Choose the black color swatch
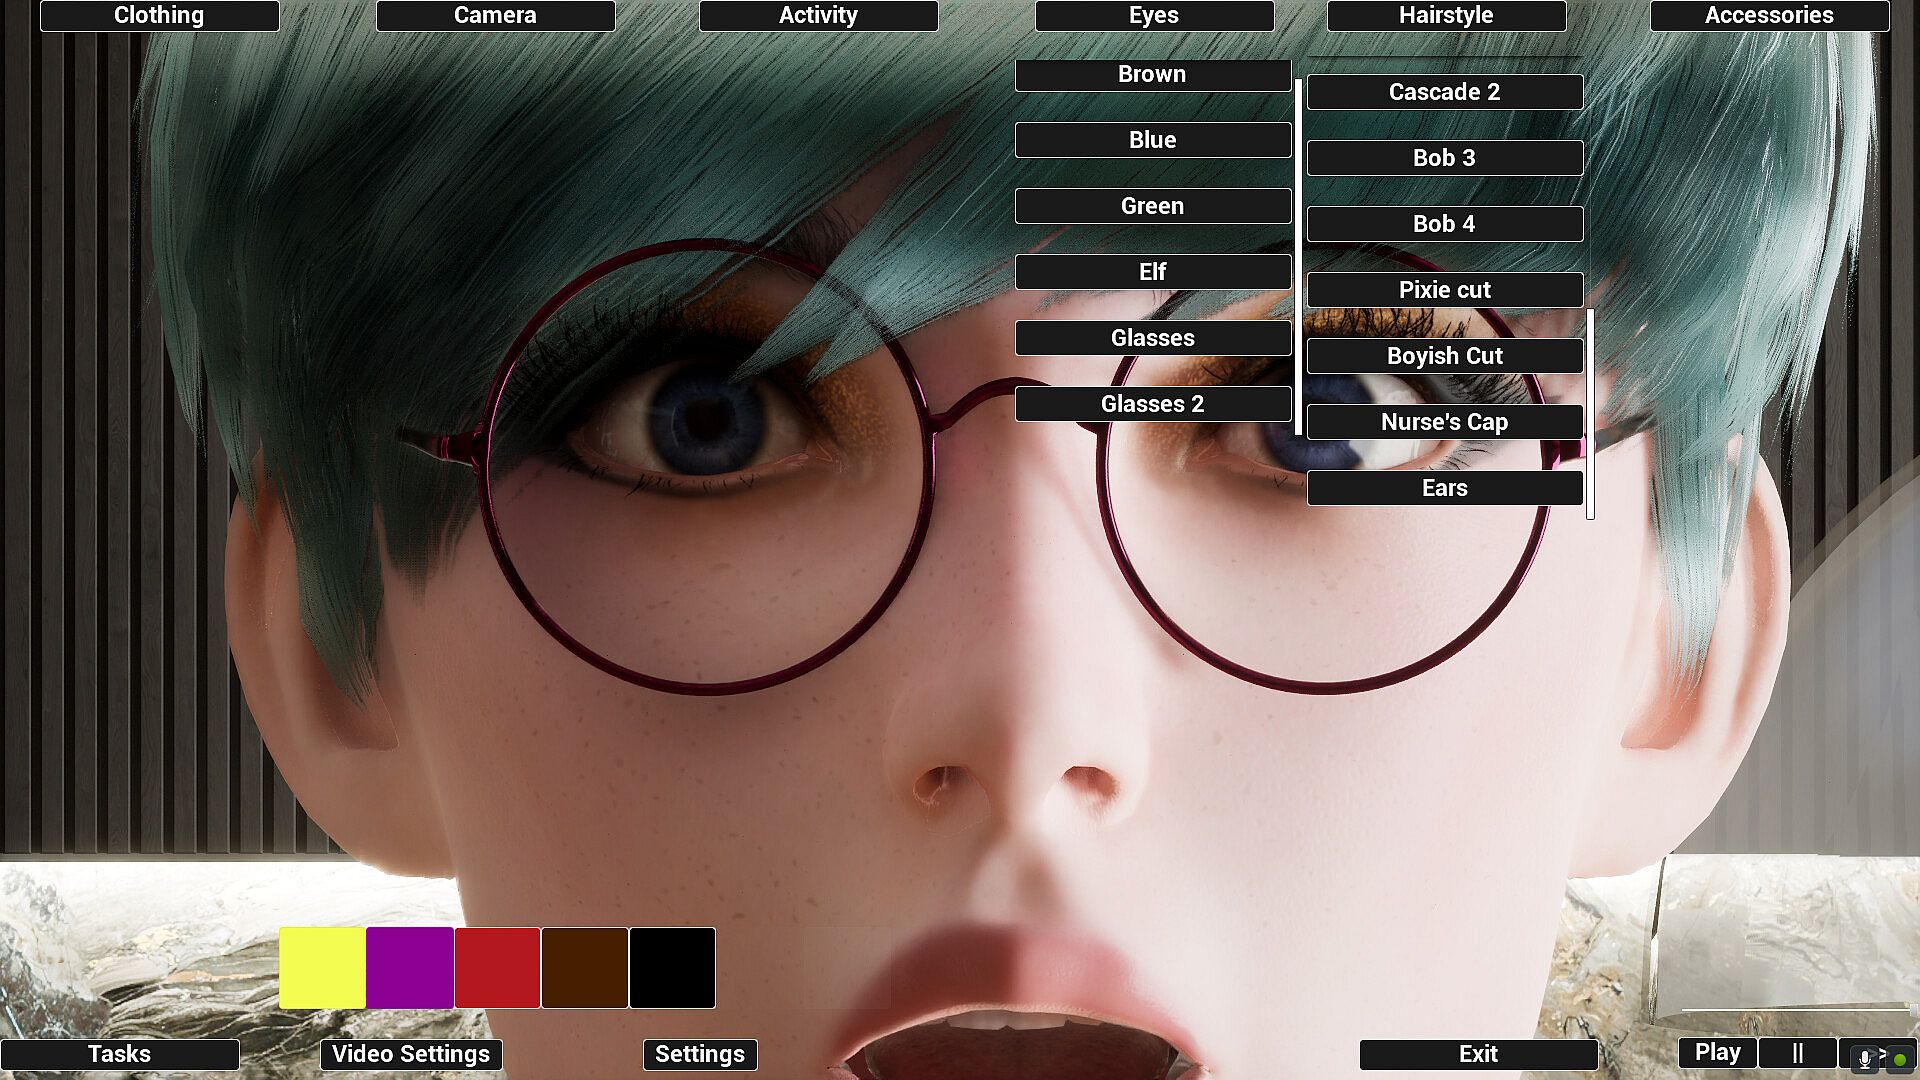Image resolution: width=1920 pixels, height=1080 pixels. tap(672, 967)
